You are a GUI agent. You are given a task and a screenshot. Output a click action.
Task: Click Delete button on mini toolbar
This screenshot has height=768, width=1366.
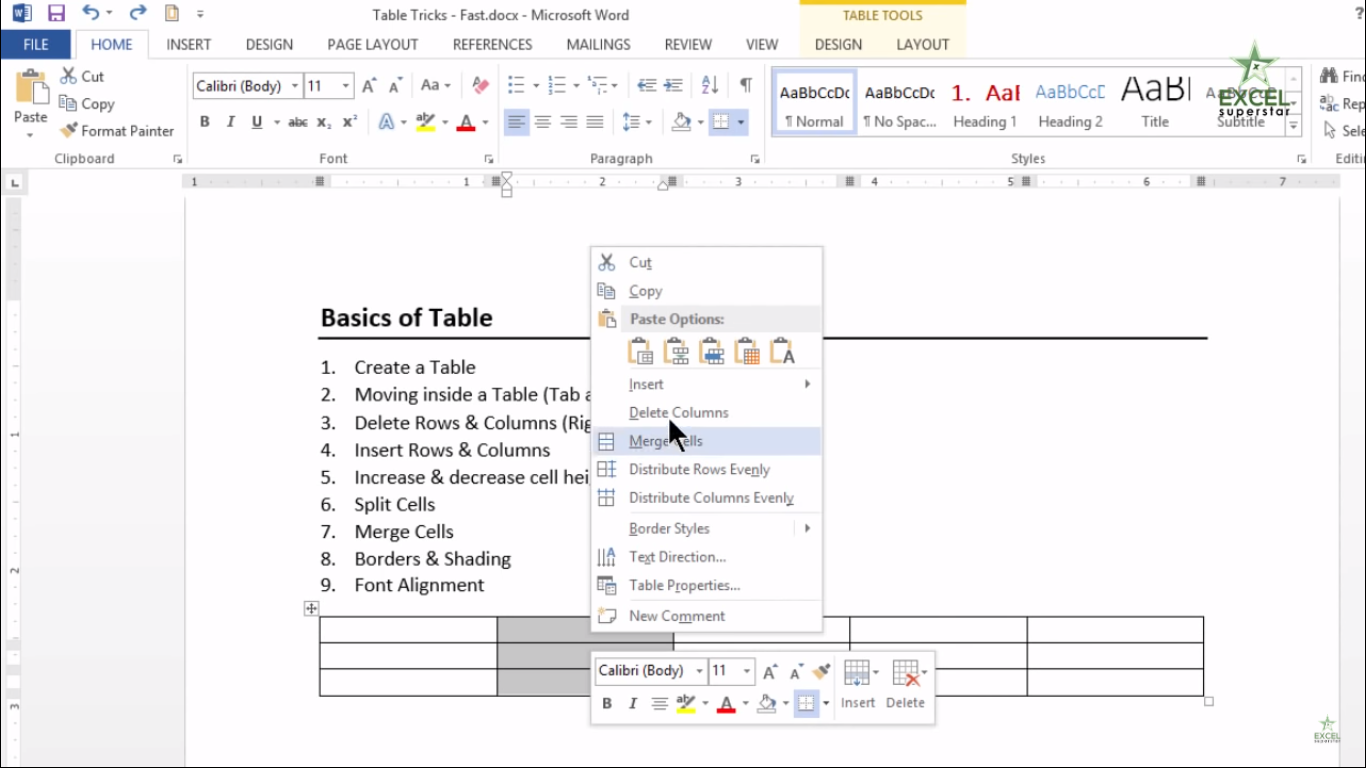pyautogui.click(x=906, y=684)
